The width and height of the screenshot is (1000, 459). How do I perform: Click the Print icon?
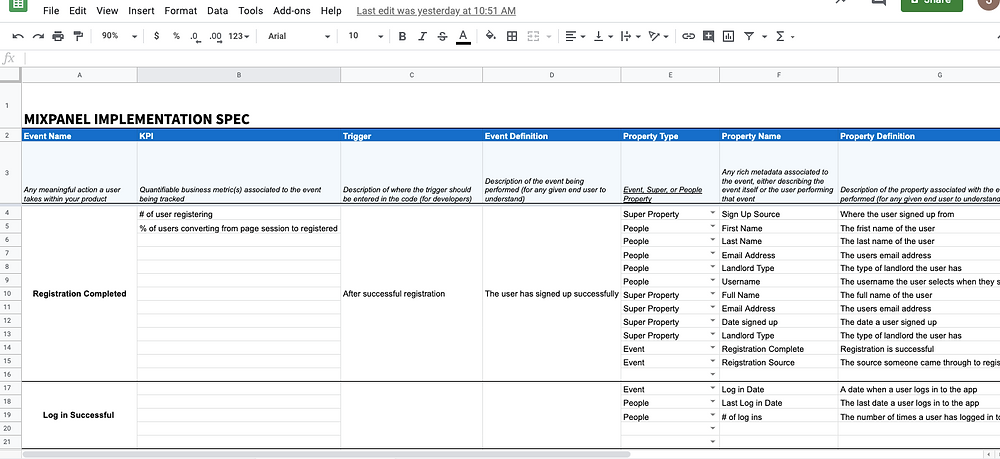tap(58, 36)
